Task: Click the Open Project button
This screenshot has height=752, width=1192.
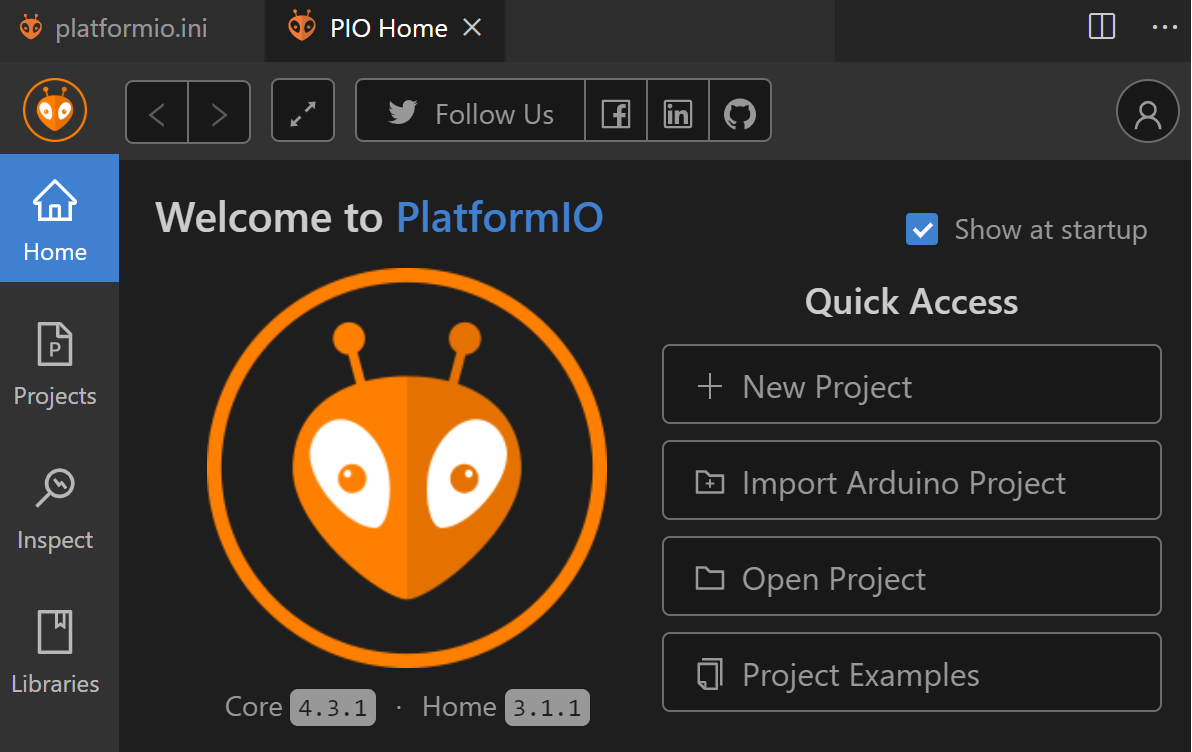Action: [911, 577]
